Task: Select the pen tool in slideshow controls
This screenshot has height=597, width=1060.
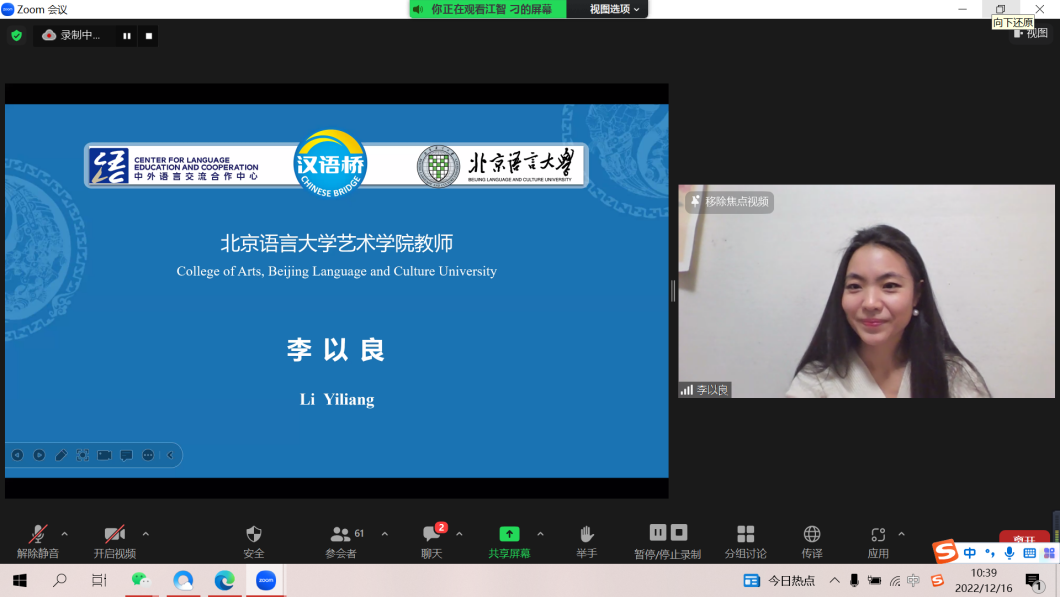Action: coord(61,455)
